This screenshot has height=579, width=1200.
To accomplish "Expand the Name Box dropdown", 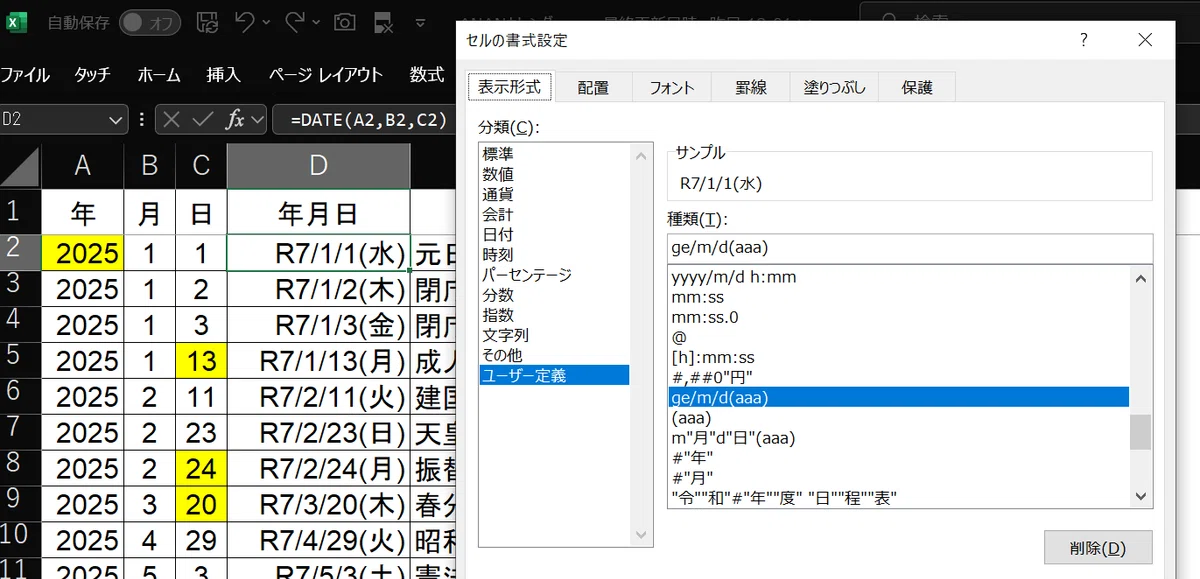I will [x=117, y=120].
